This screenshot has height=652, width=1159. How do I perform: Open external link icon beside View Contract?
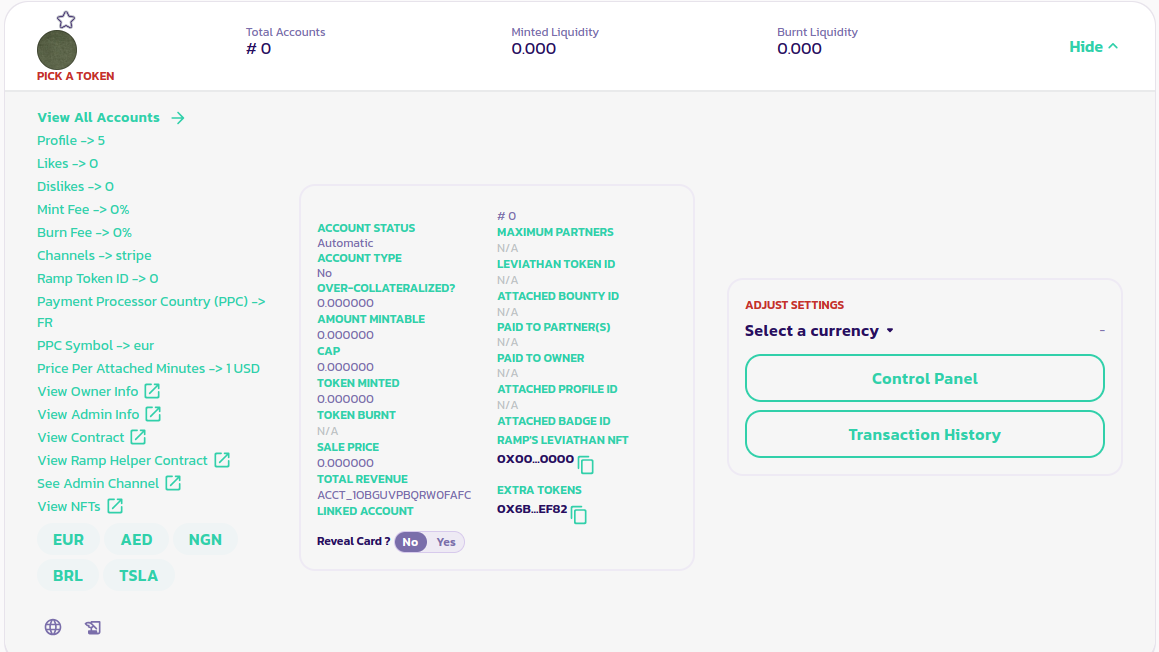[138, 437]
